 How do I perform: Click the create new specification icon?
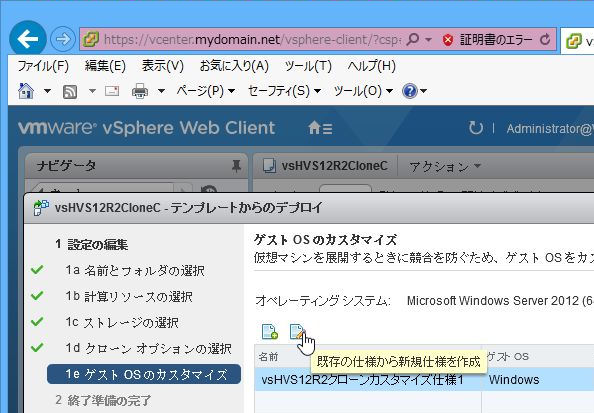[x=270, y=332]
